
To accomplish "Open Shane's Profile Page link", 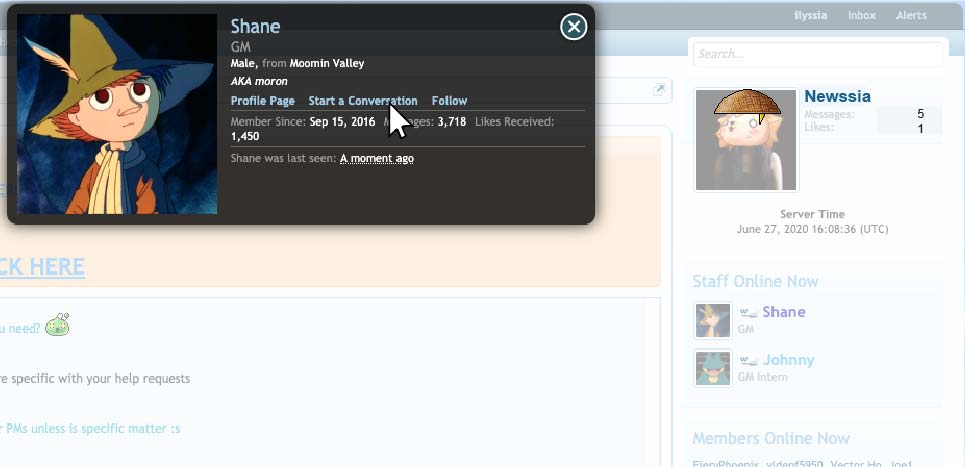I will click(262, 101).
